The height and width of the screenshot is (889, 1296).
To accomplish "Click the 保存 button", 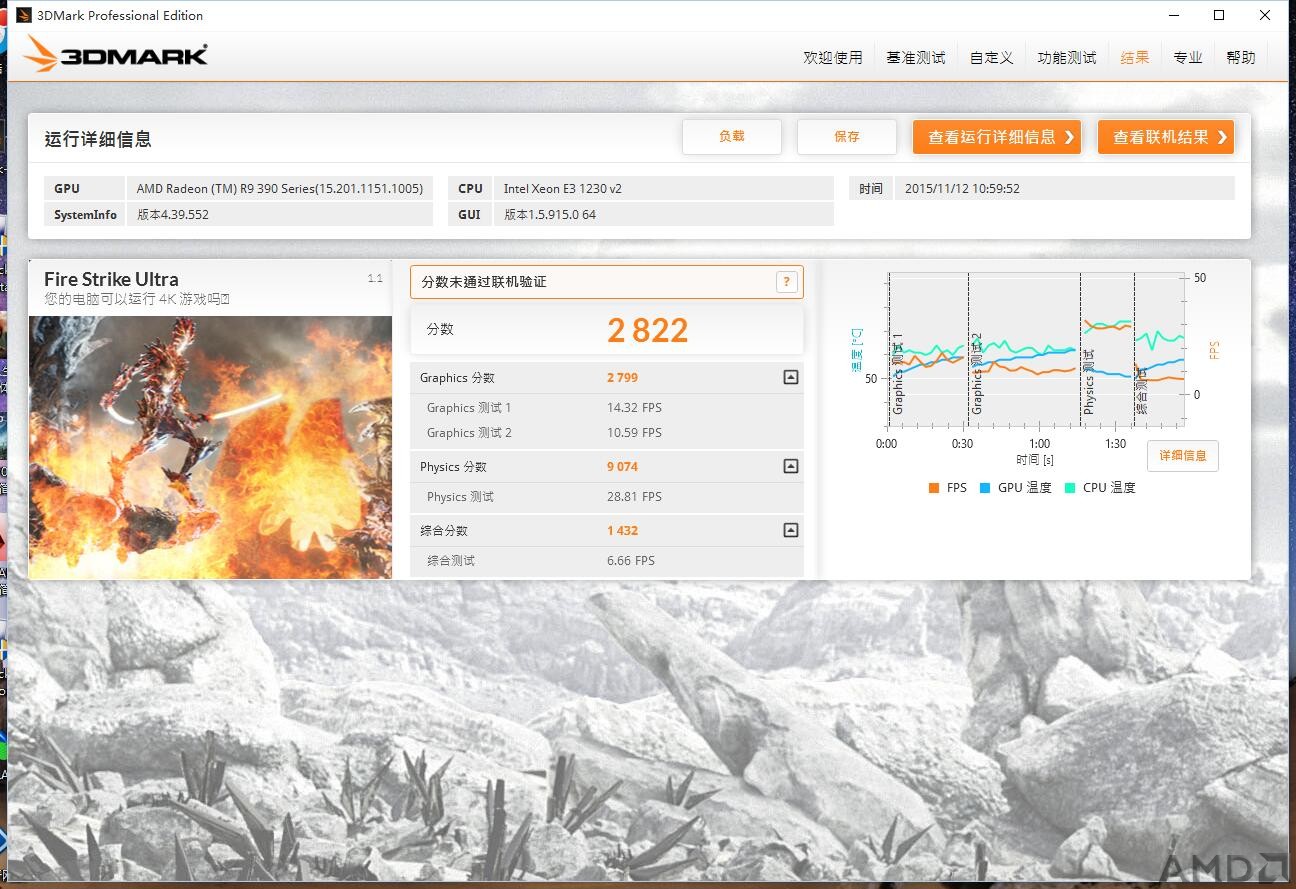I will click(x=847, y=137).
